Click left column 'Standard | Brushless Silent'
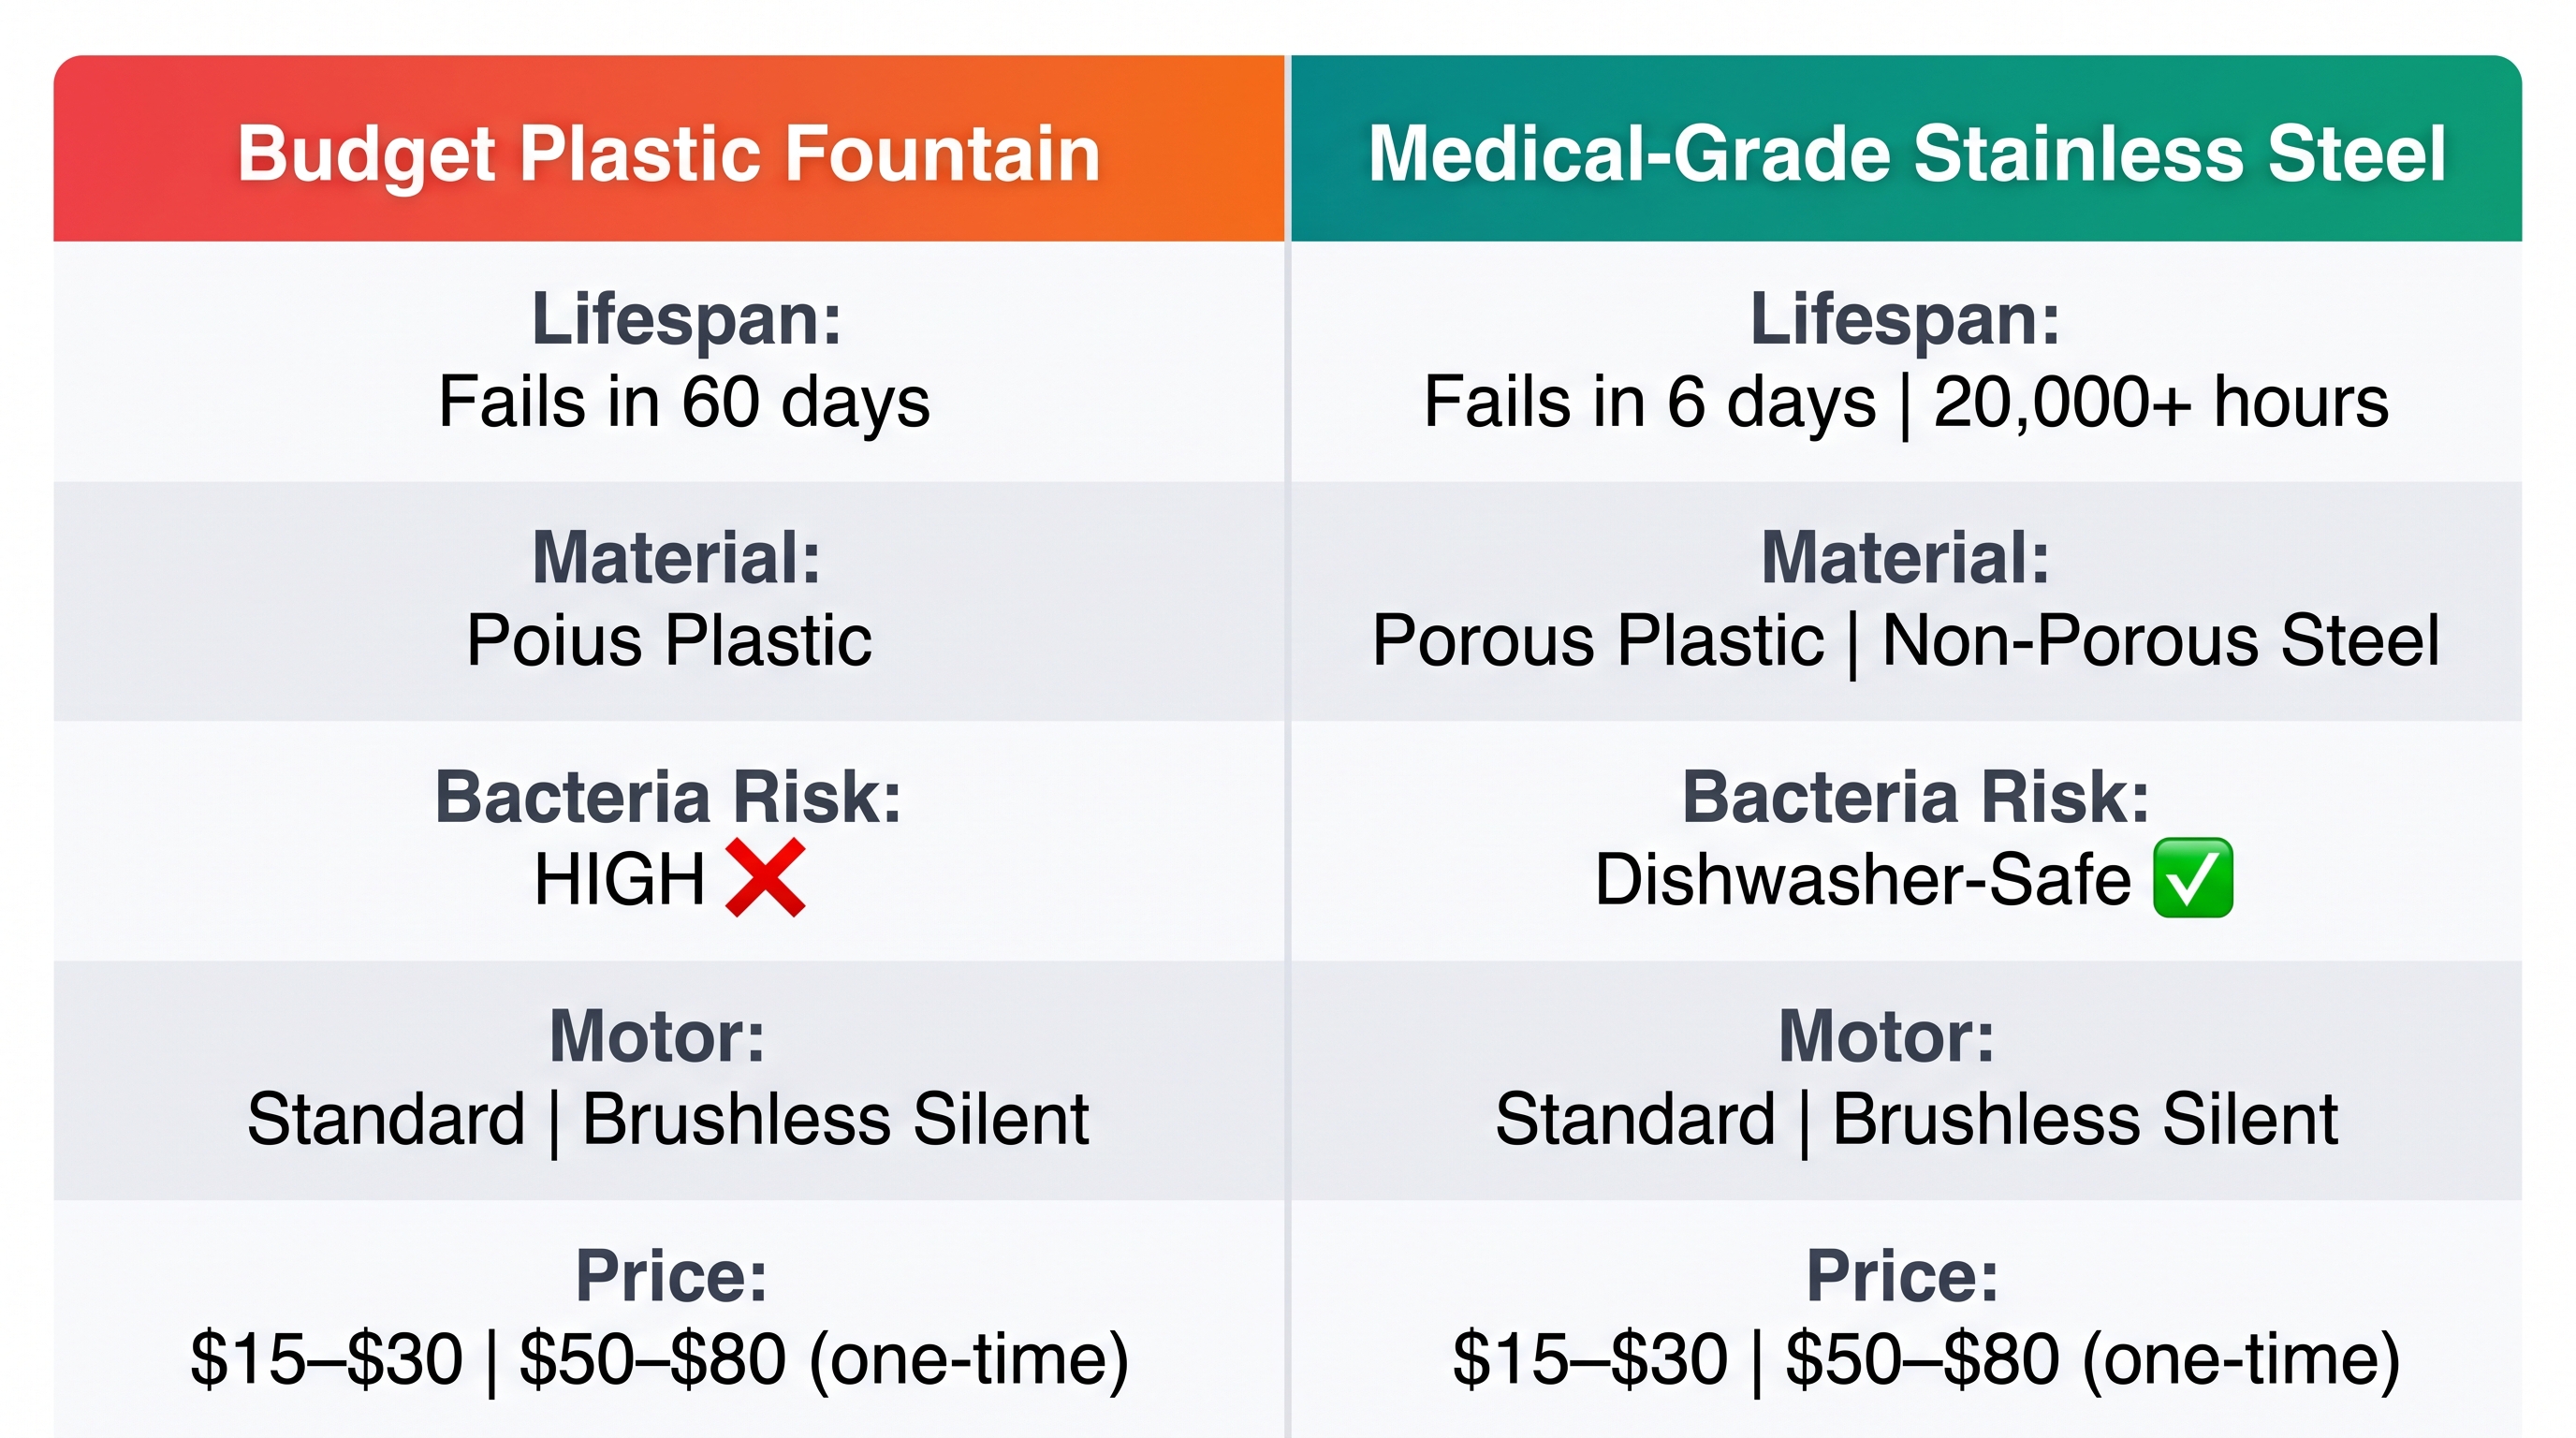The image size is (2576, 1438). [668, 1119]
